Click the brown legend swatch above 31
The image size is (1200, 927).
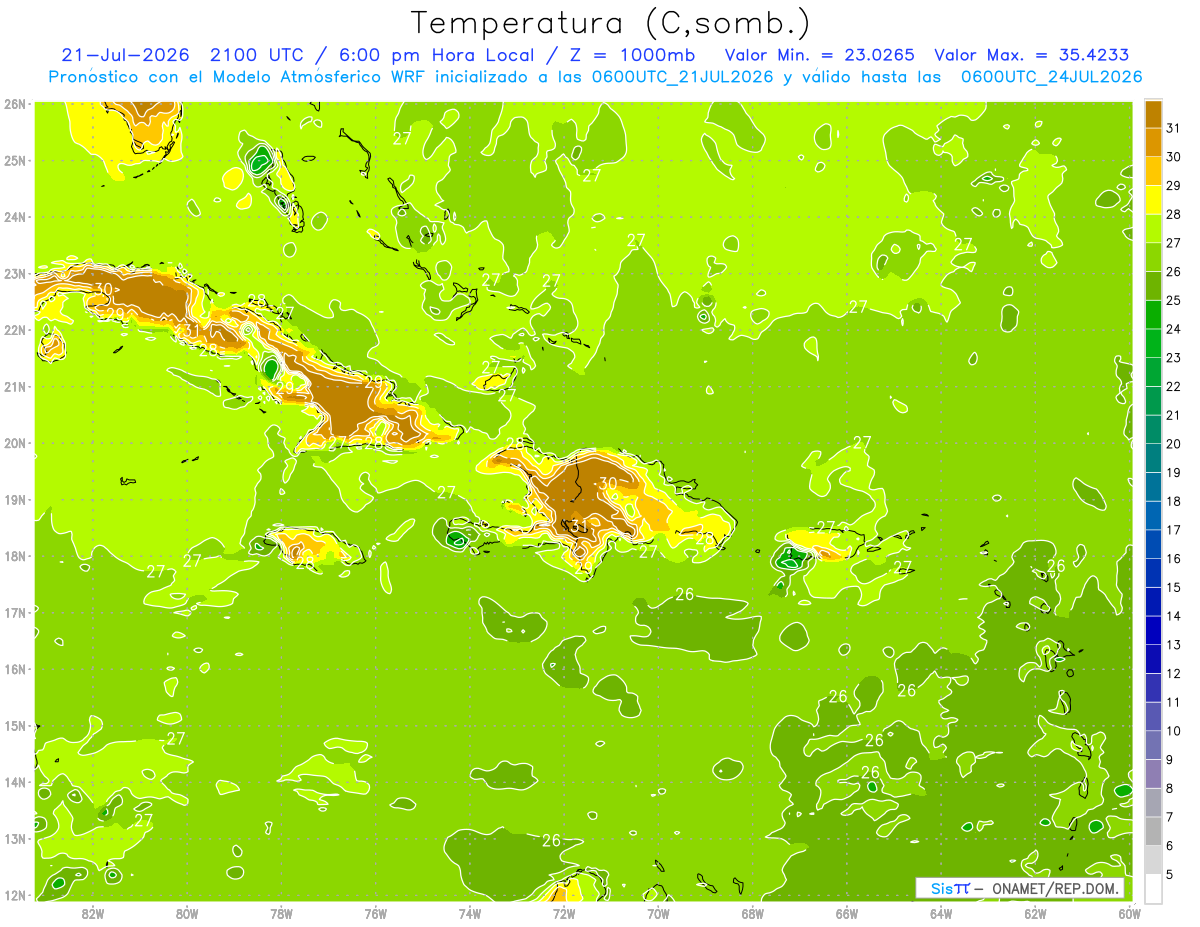pyautogui.click(x=1153, y=115)
